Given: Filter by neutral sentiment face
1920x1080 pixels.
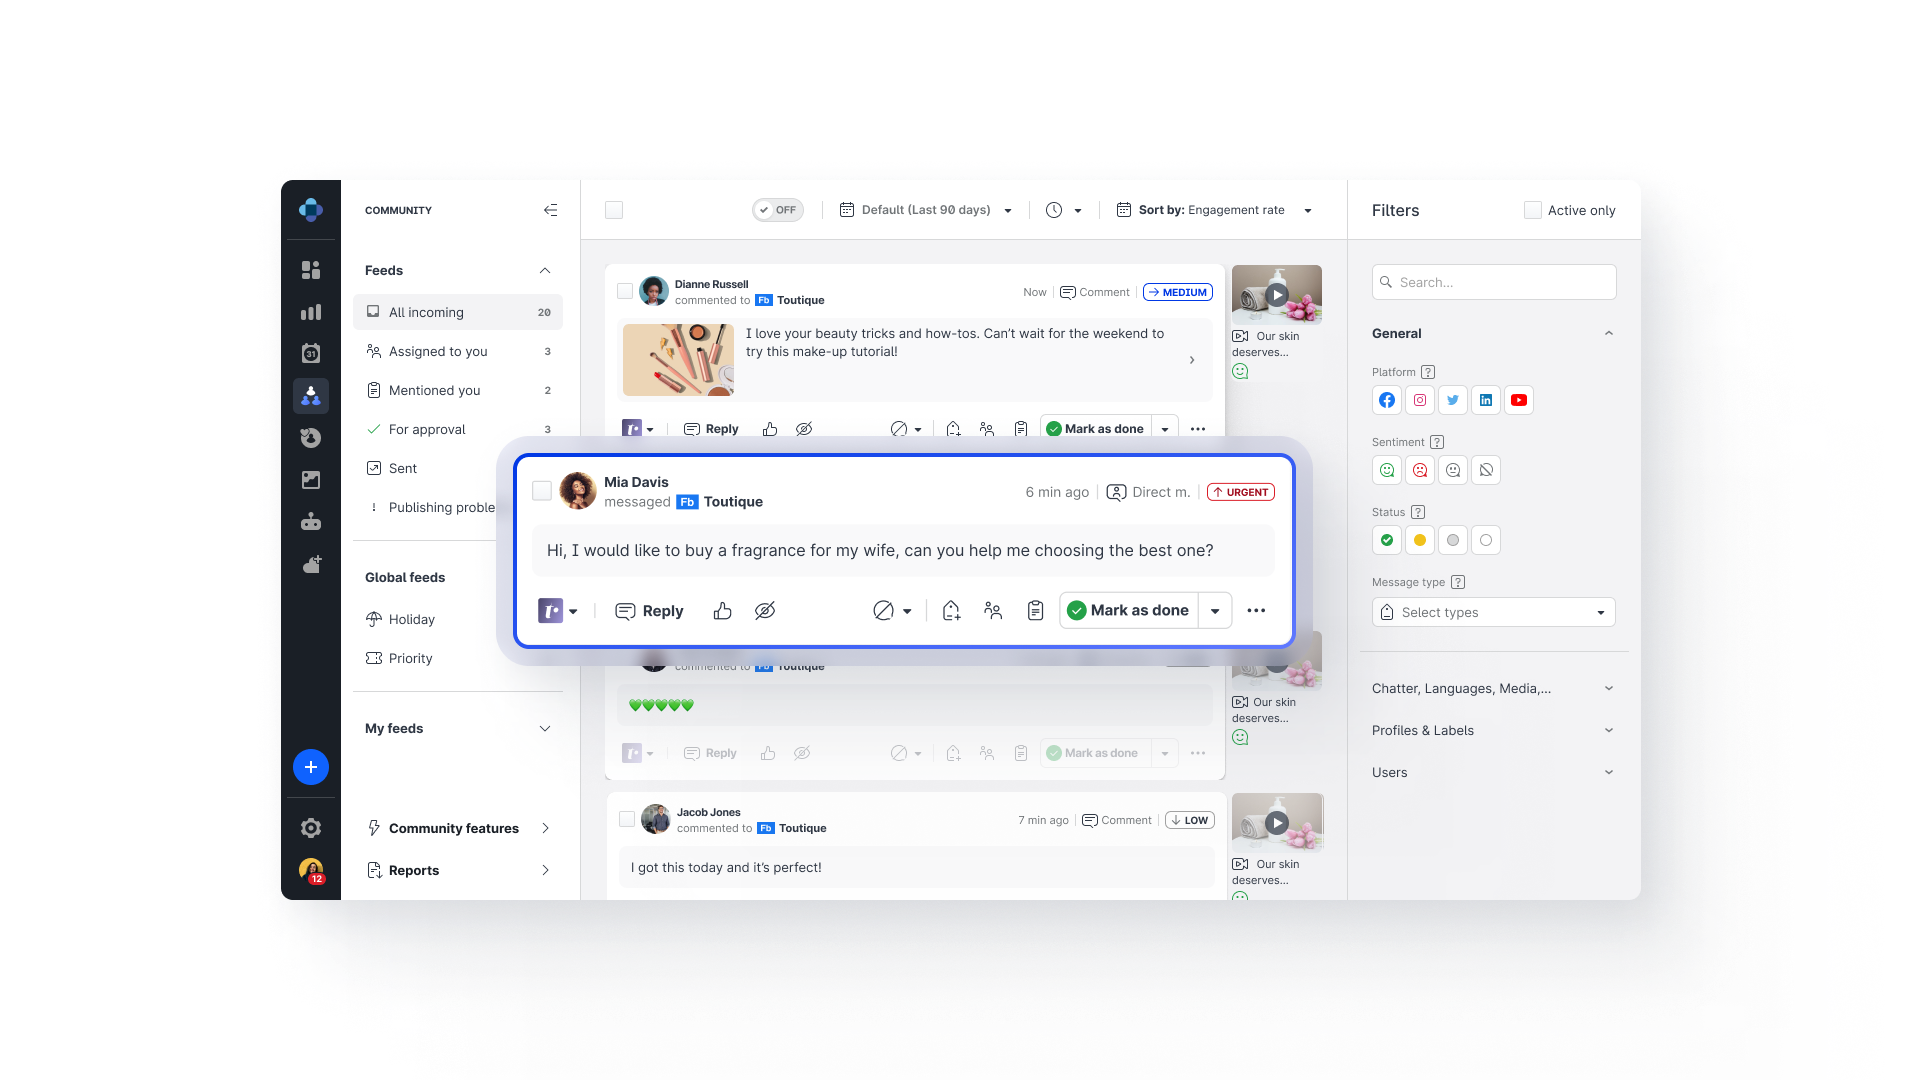Looking at the screenshot, I should pyautogui.click(x=1453, y=470).
